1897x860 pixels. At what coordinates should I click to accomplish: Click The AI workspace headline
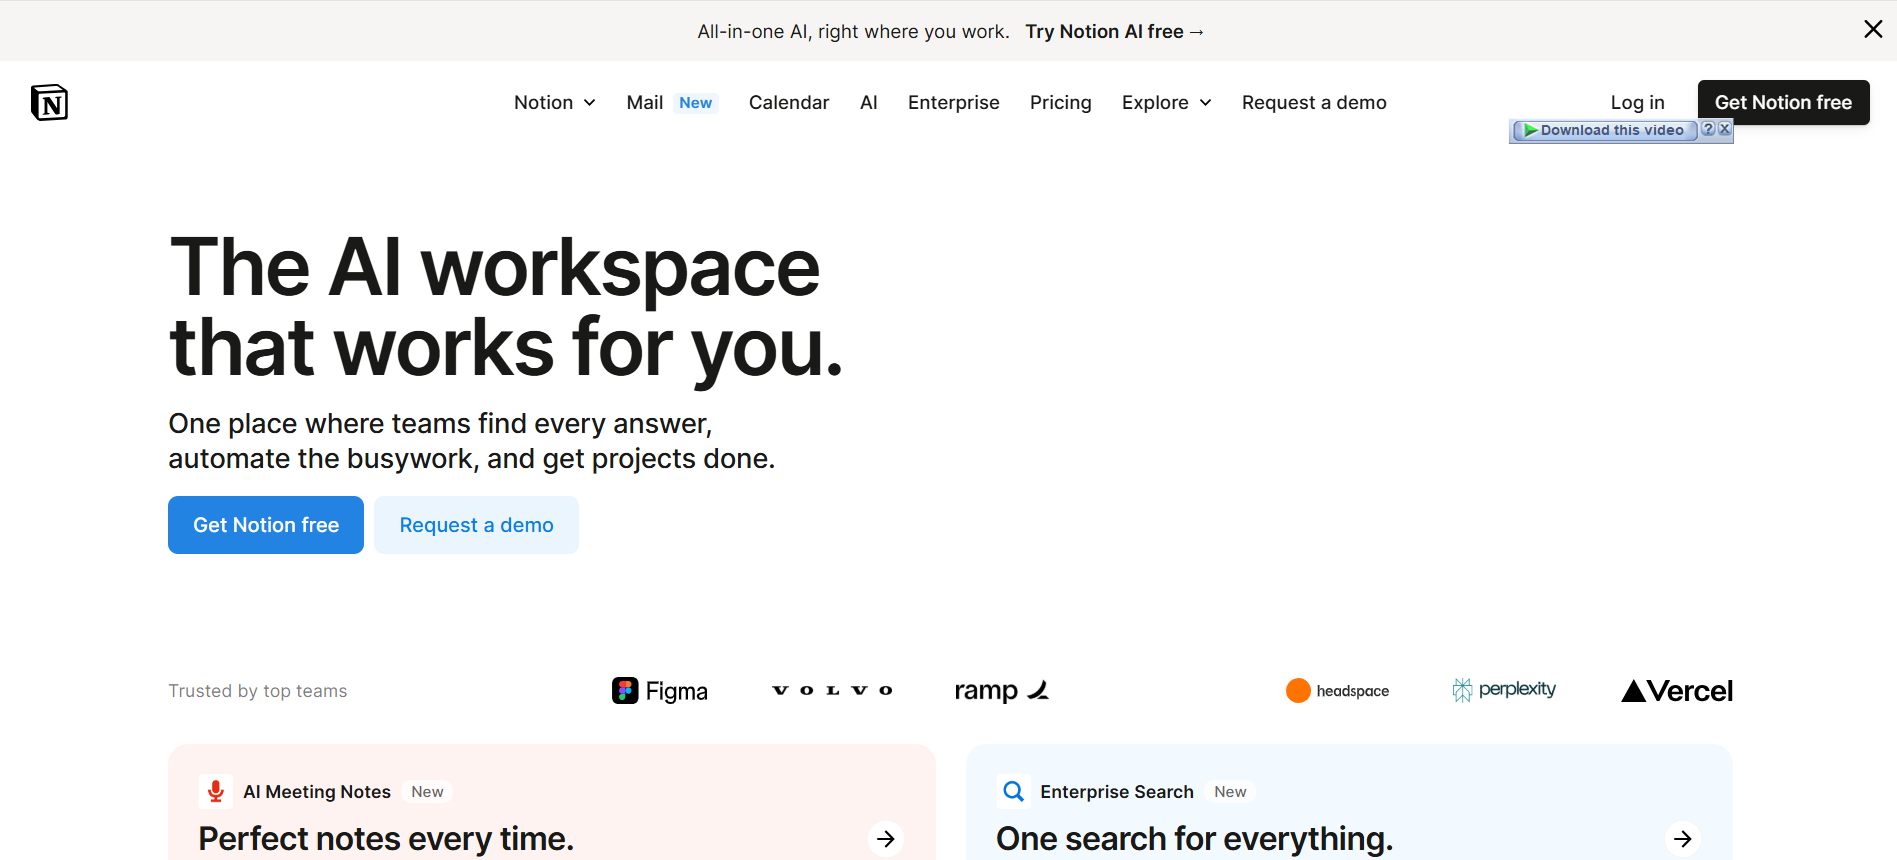(506, 307)
